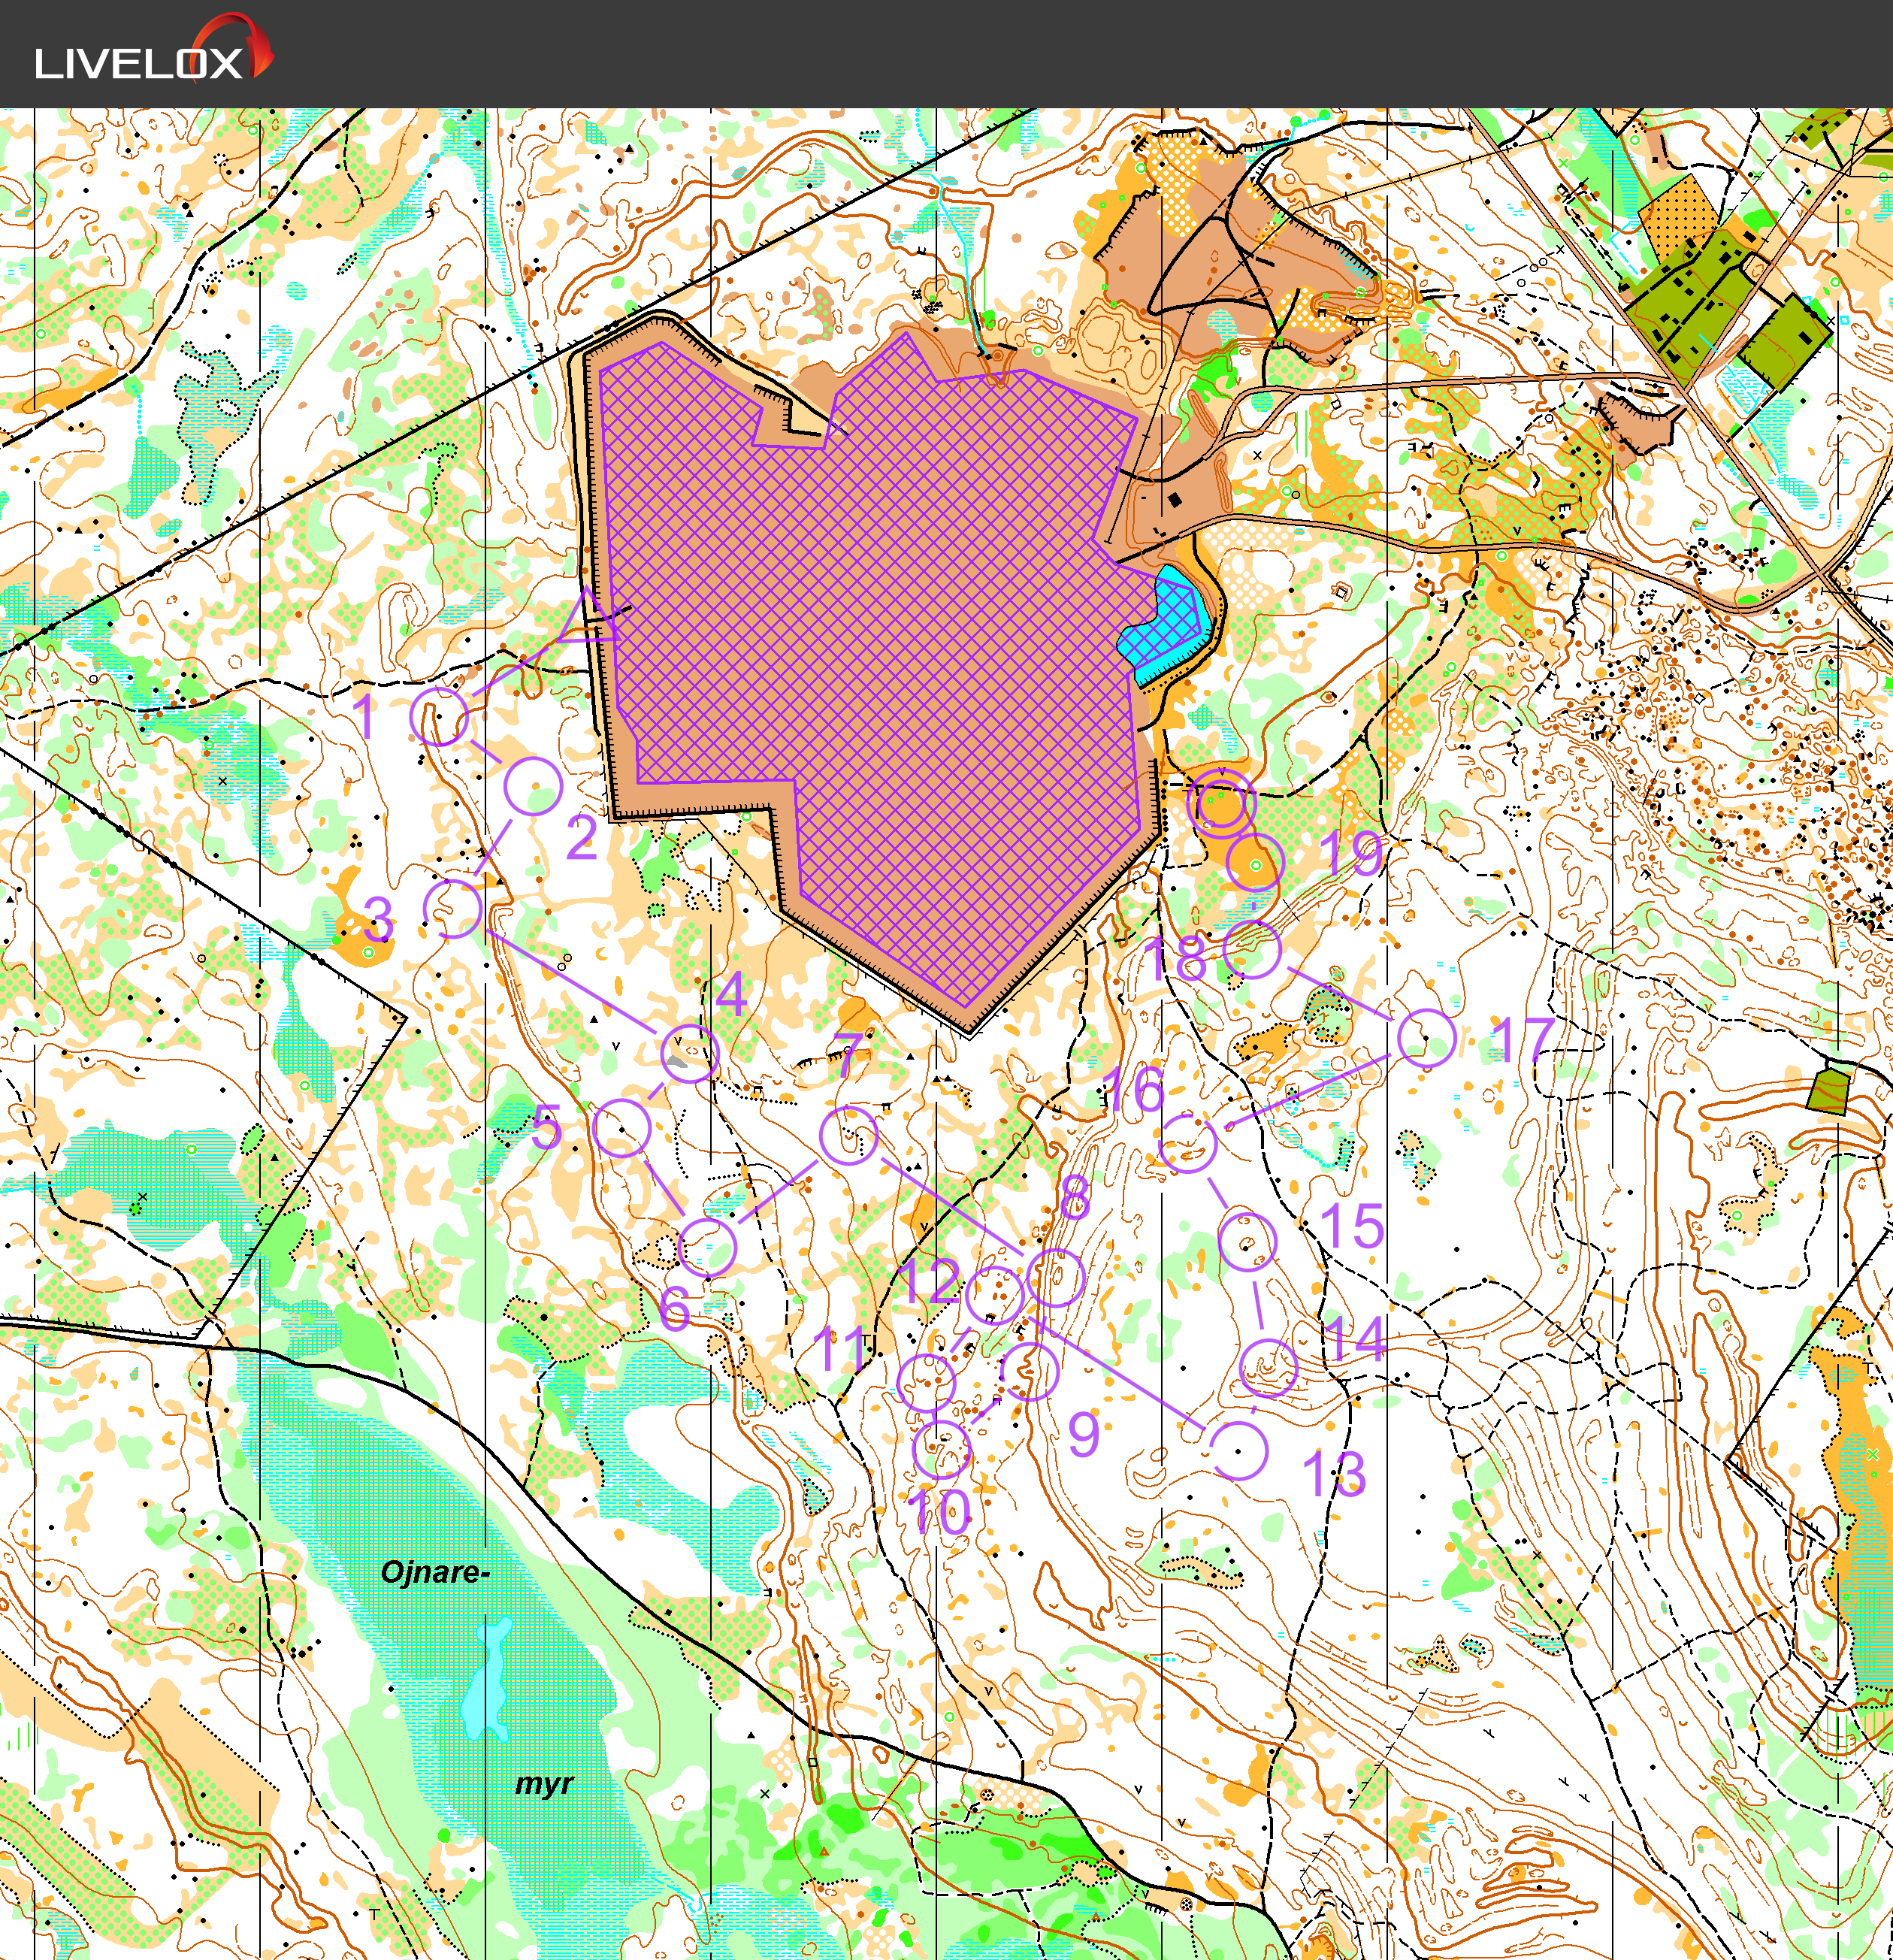Select control circle number 15

(x=1248, y=1242)
